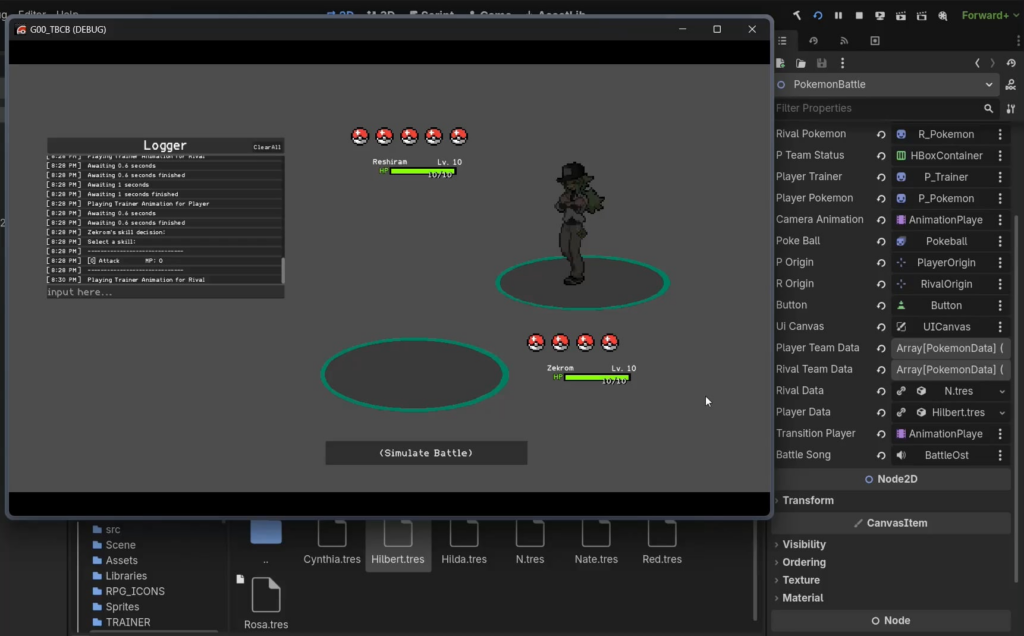Viewport: 1024px width, 636px height.
Task: Create a new resource in the Inspector
Action: click(782, 62)
